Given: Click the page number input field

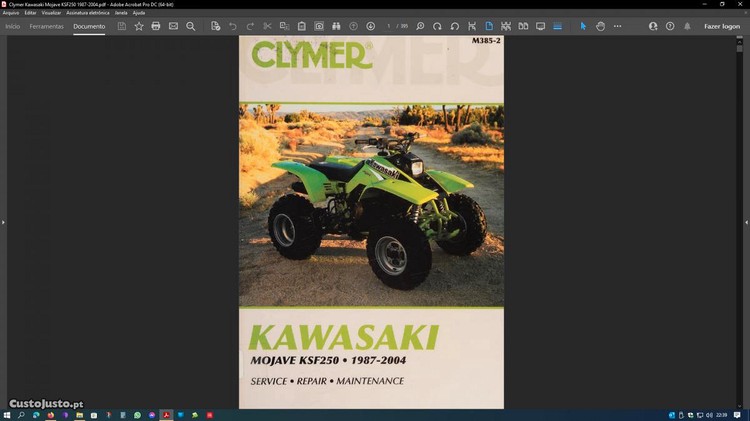Looking at the screenshot, I should pos(390,26).
